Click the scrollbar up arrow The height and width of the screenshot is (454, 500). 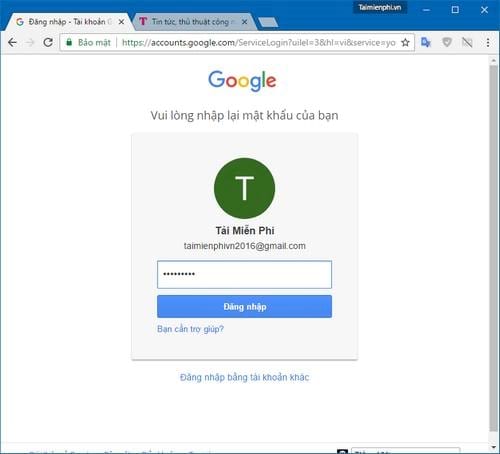point(493,61)
